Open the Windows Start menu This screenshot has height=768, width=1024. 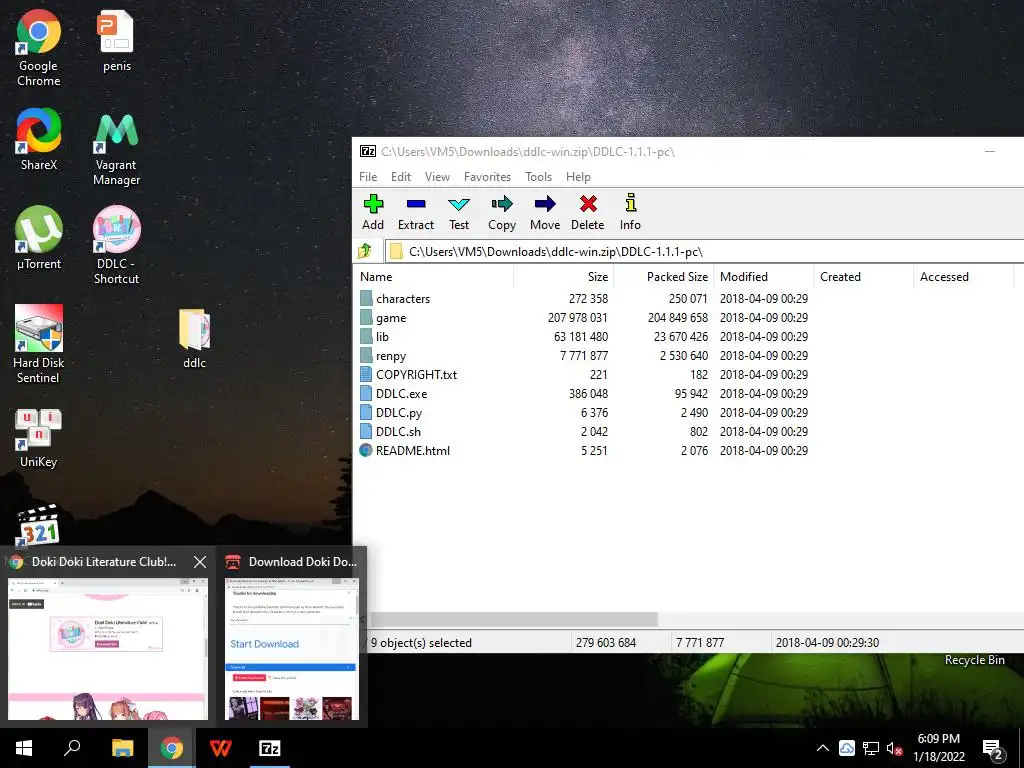[24, 748]
